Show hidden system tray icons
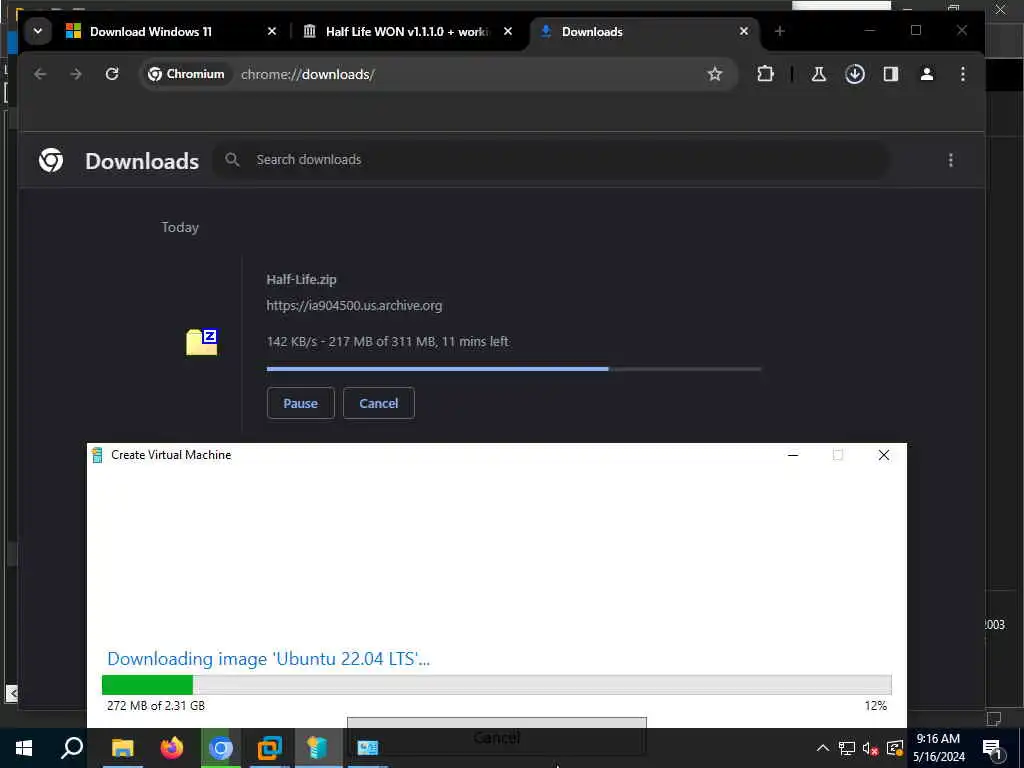The width and height of the screenshot is (1024, 768). click(823, 748)
